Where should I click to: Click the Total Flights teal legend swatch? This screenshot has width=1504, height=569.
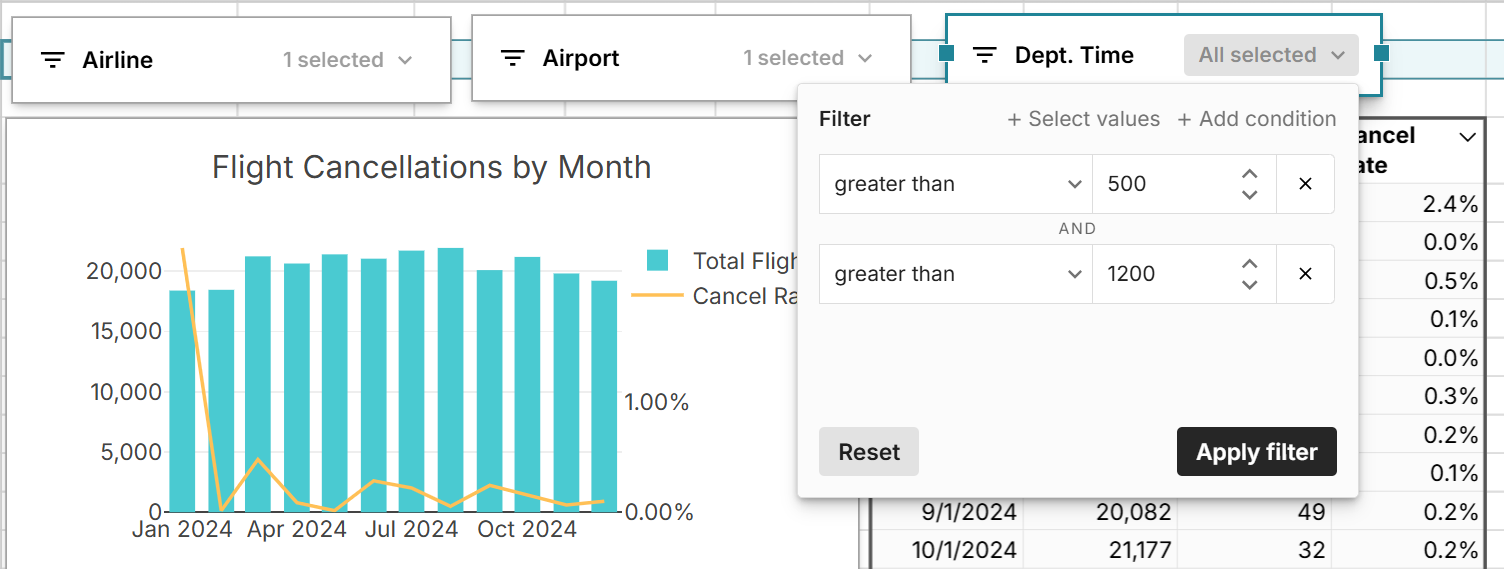(x=657, y=261)
